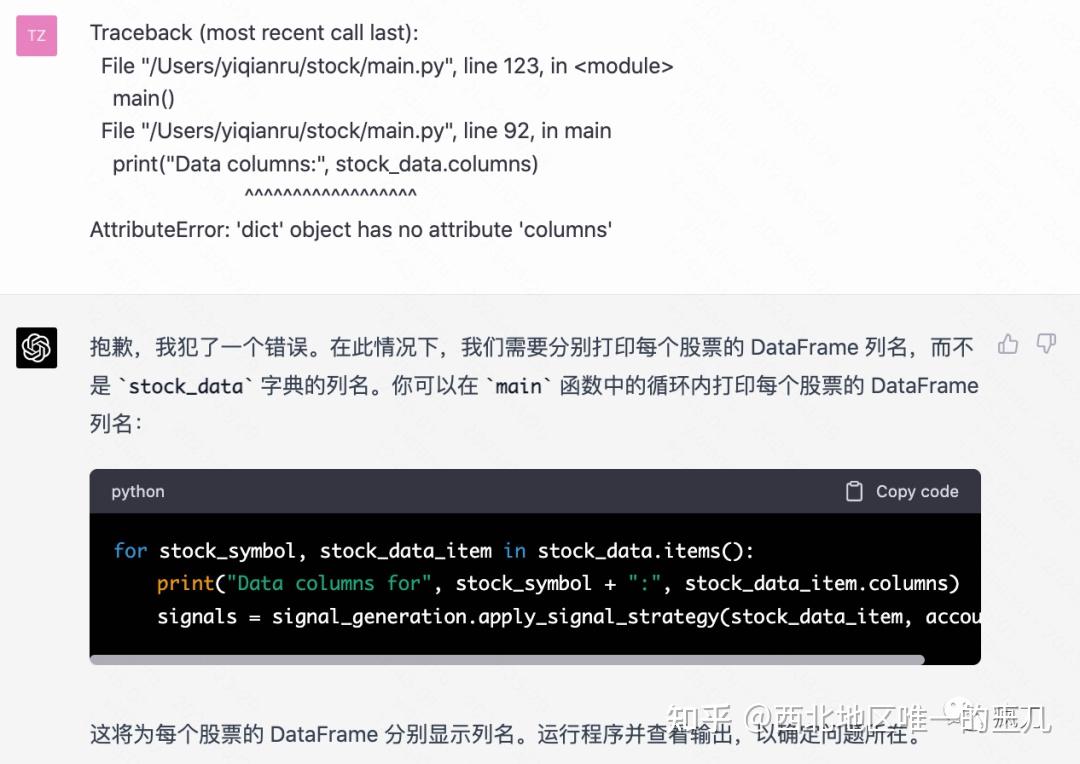The height and width of the screenshot is (764, 1080).
Task: Click the ChatGPT logo avatar
Action: (37, 347)
